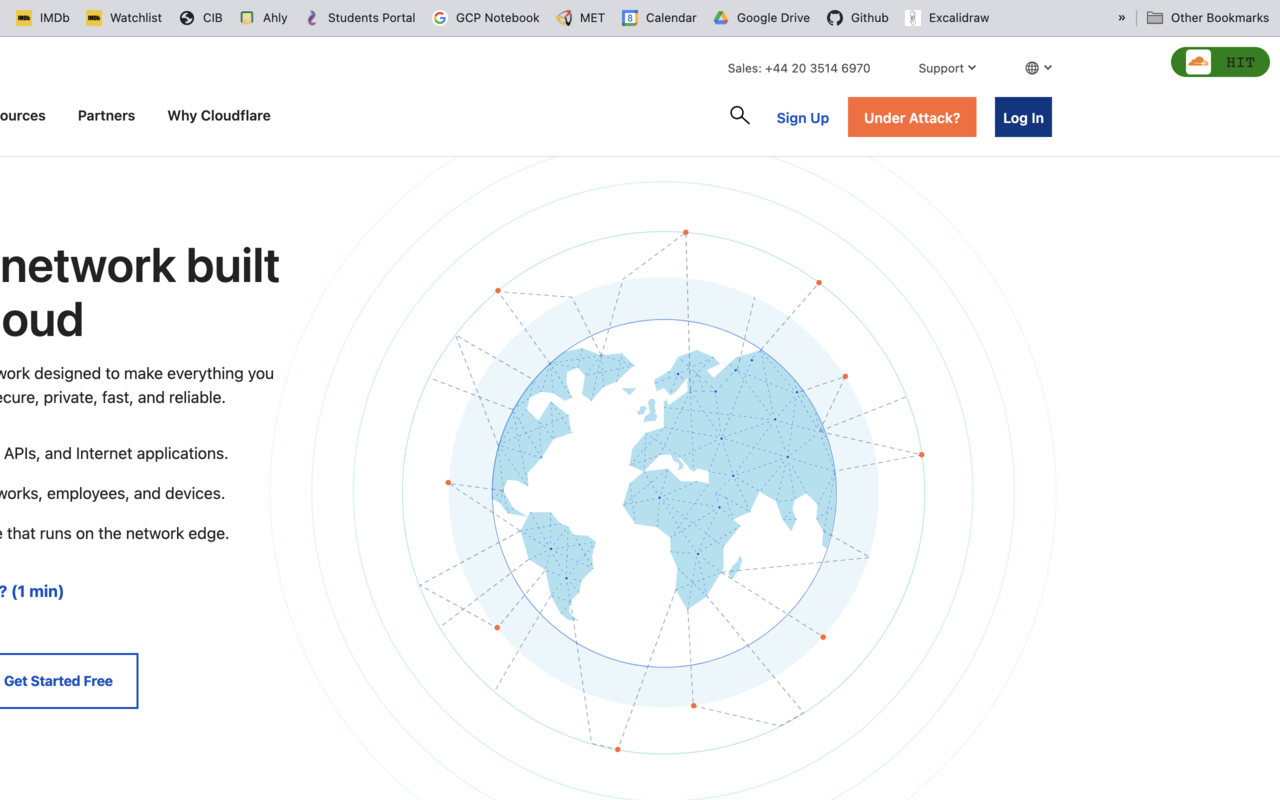Open the IMDb bookmark

(43, 17)
